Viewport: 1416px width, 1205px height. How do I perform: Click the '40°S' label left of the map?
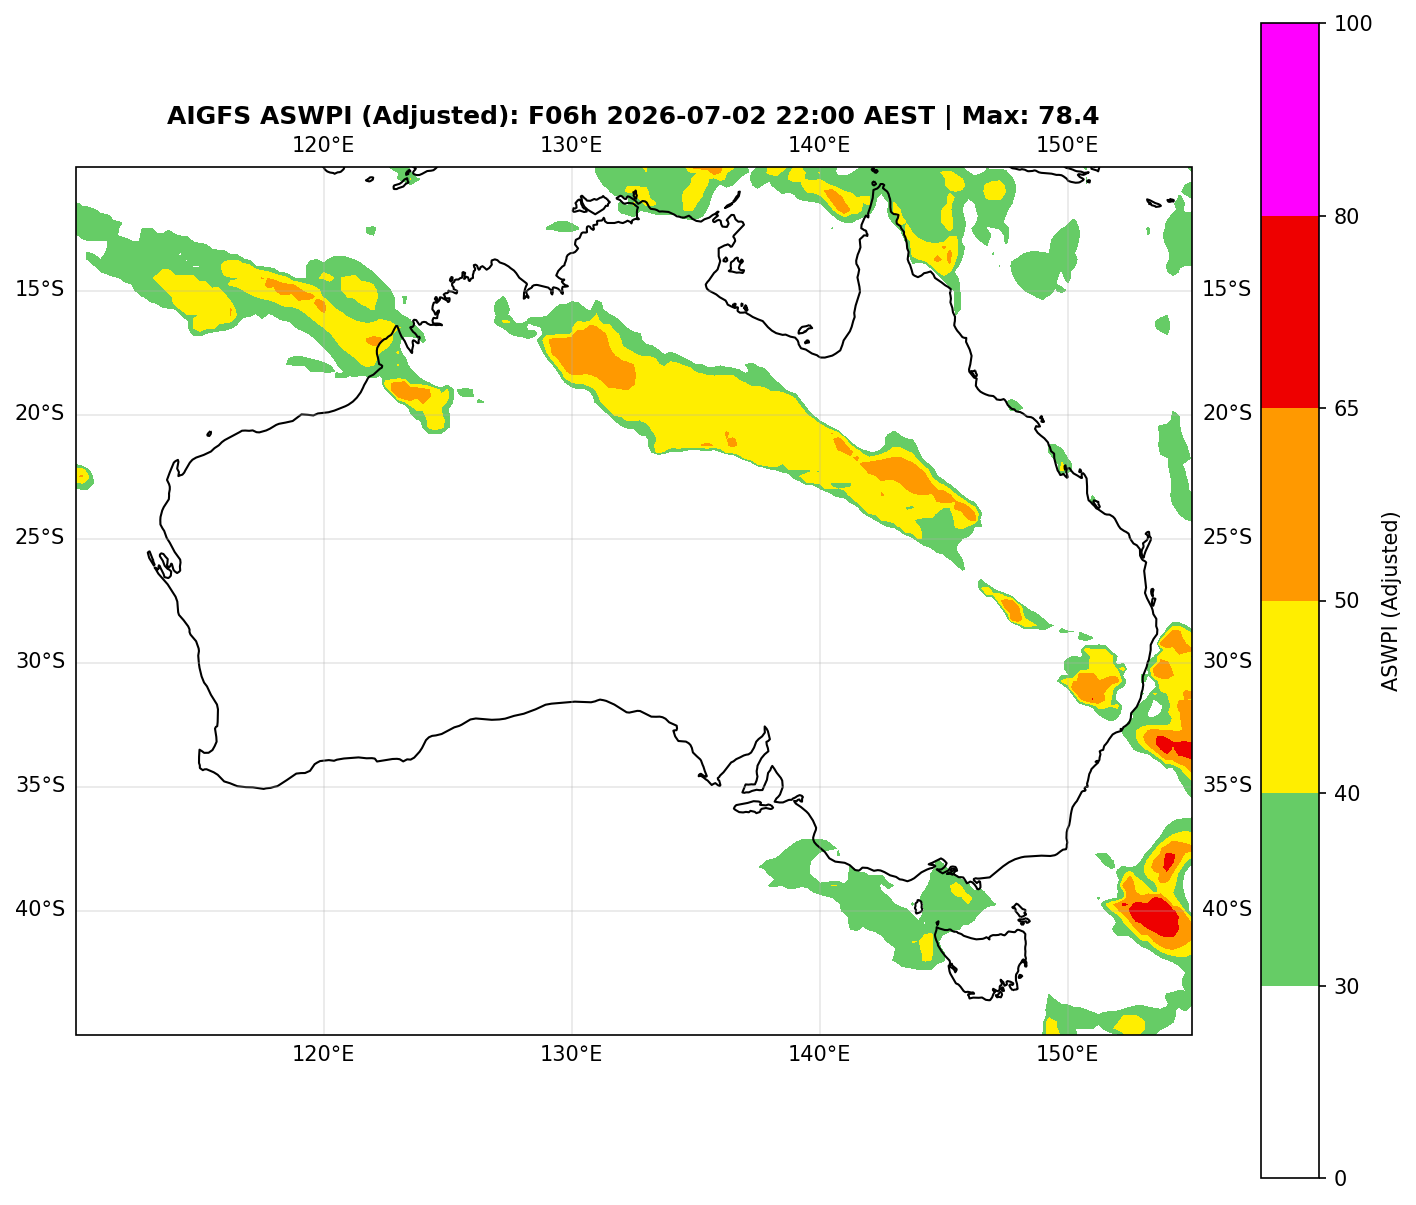pos(40,910)
